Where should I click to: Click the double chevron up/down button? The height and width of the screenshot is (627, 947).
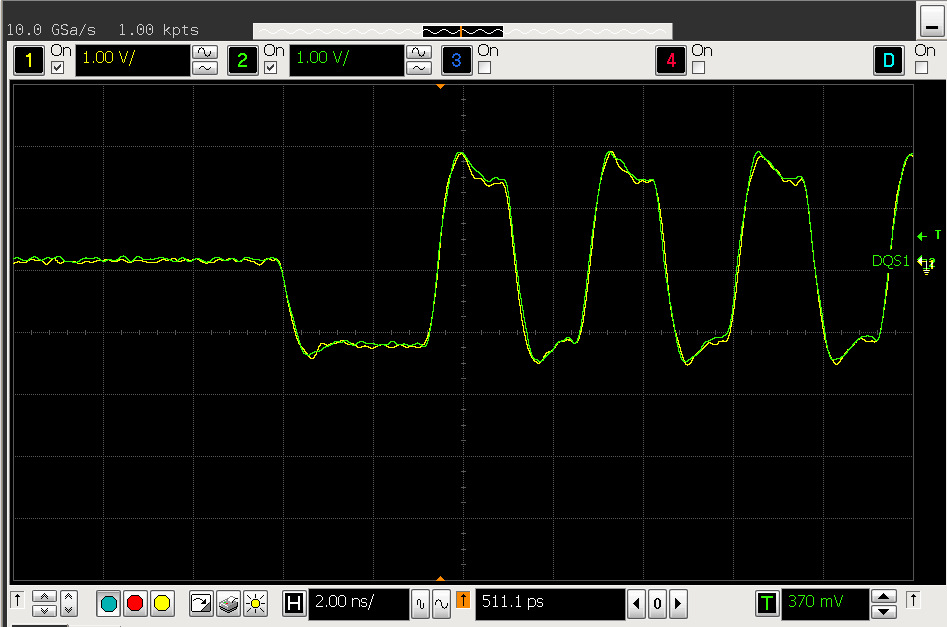coord(44,603)
